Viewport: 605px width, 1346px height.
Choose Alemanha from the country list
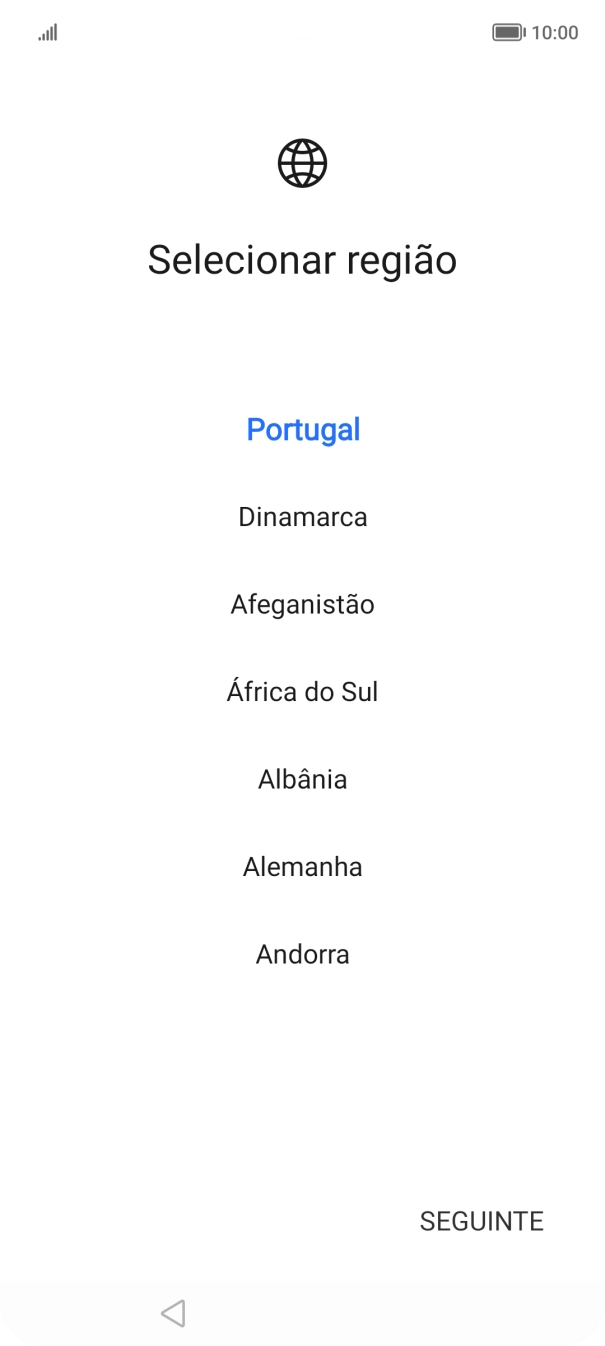pyautogui.click(x=302, y=866)
